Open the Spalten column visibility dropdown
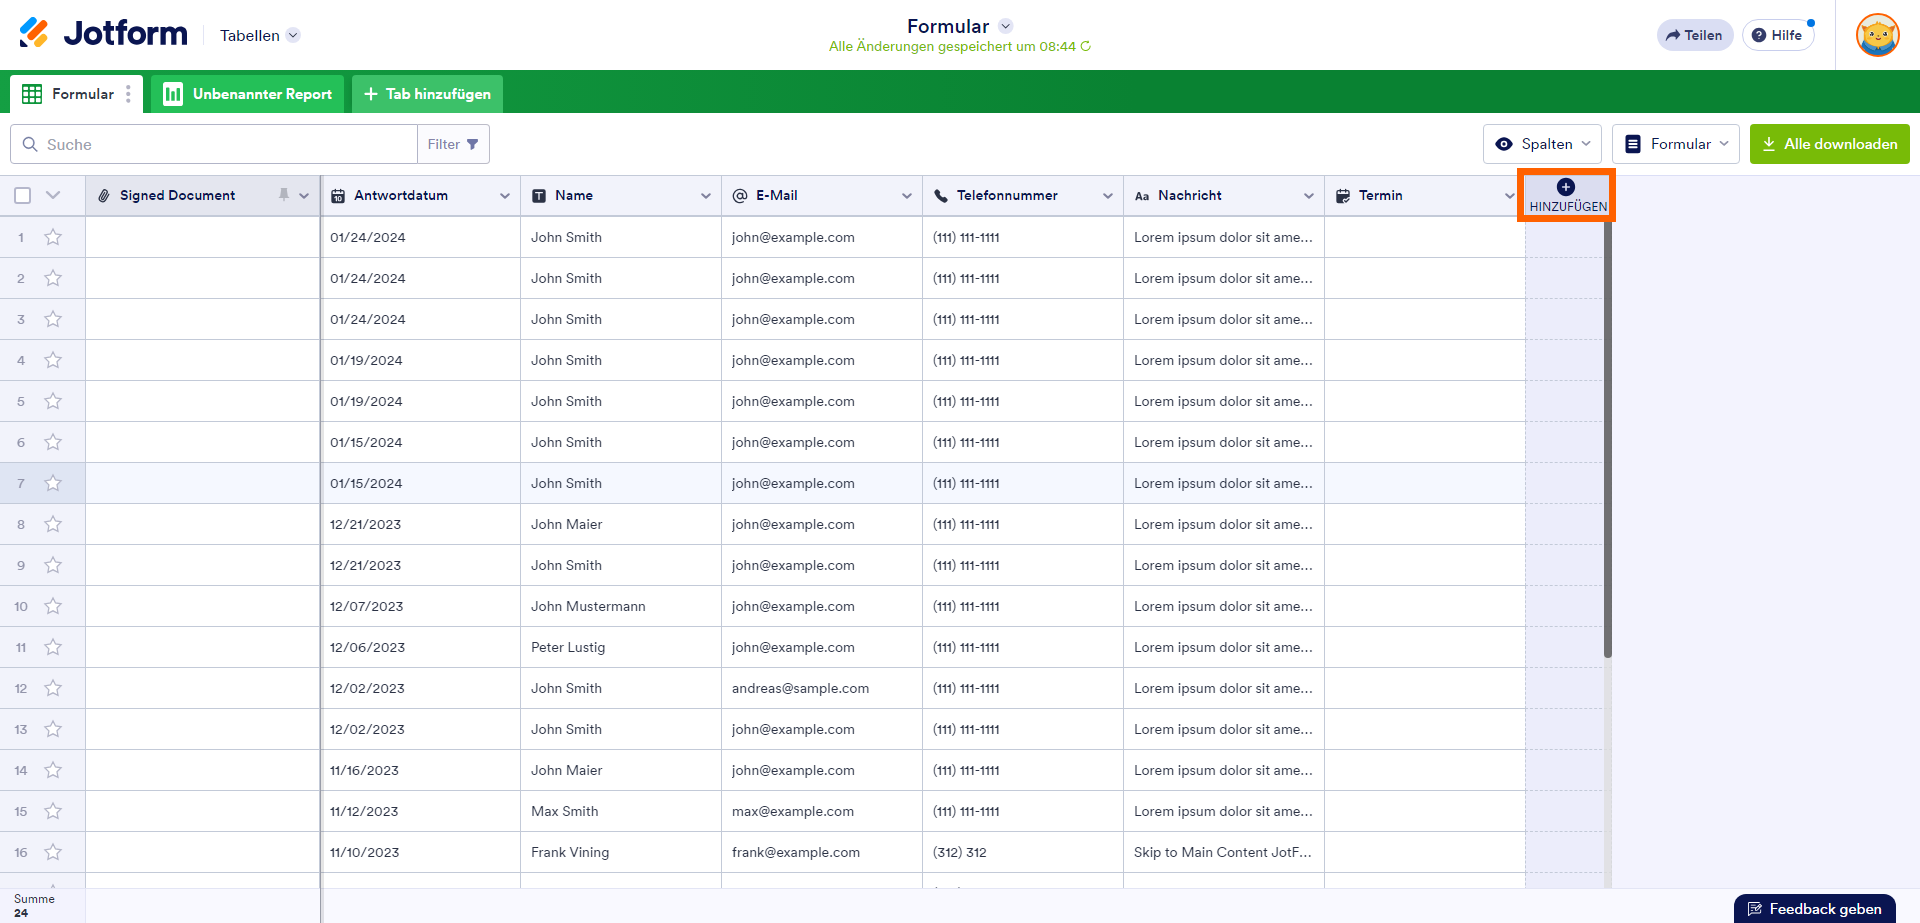The height and width of the screenshot is (923, 1920). [x=1542, y=144]
